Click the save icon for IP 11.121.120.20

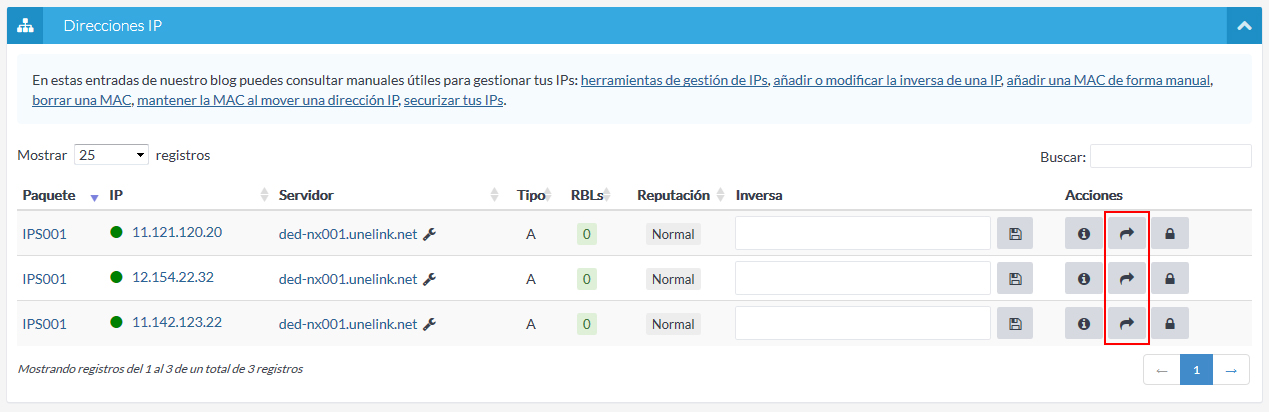pyautogui.click(x=1016, y=234)
